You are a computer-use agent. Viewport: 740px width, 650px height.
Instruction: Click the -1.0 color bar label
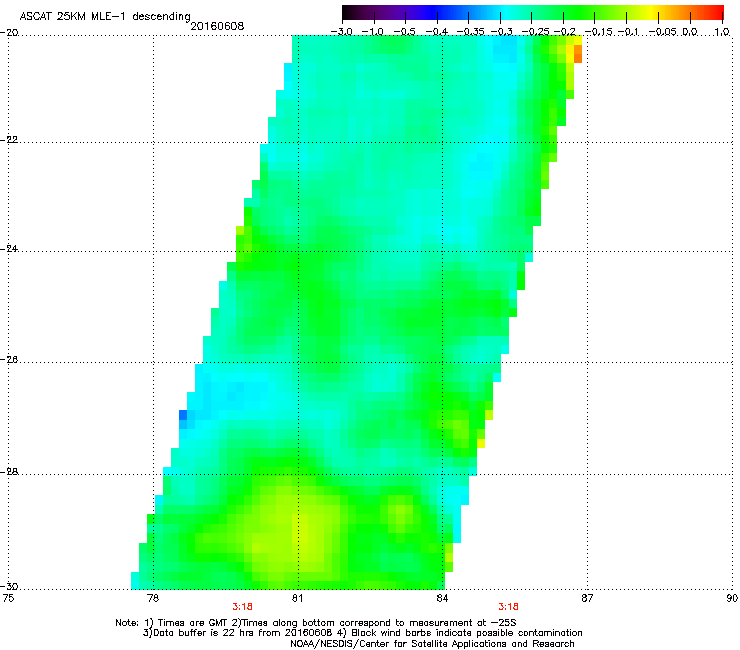pyautogui.click(x=373, y=32)
